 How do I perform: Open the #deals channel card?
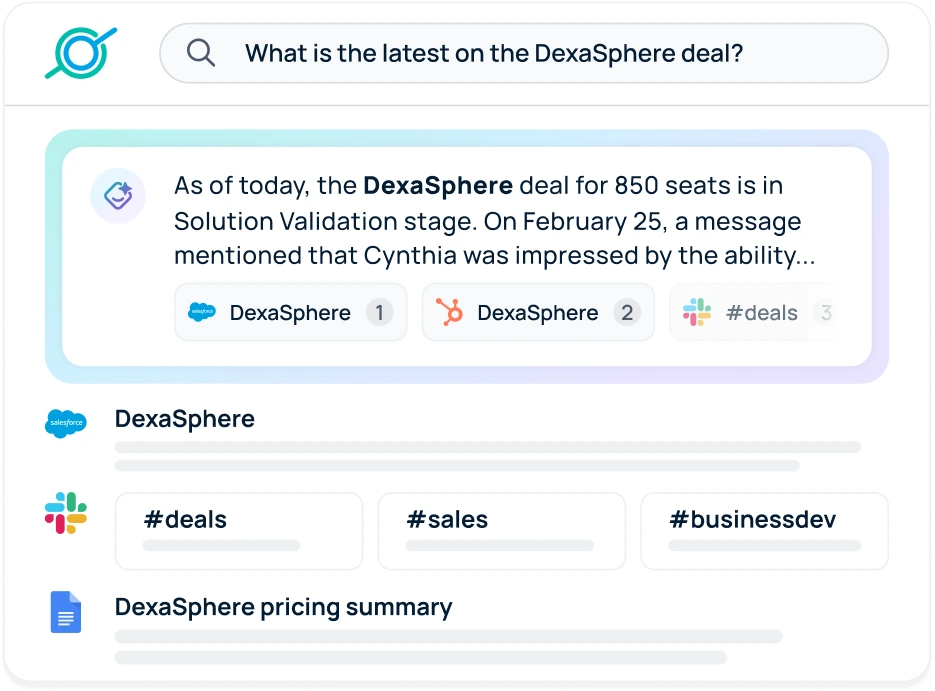(x=238, y=530)
